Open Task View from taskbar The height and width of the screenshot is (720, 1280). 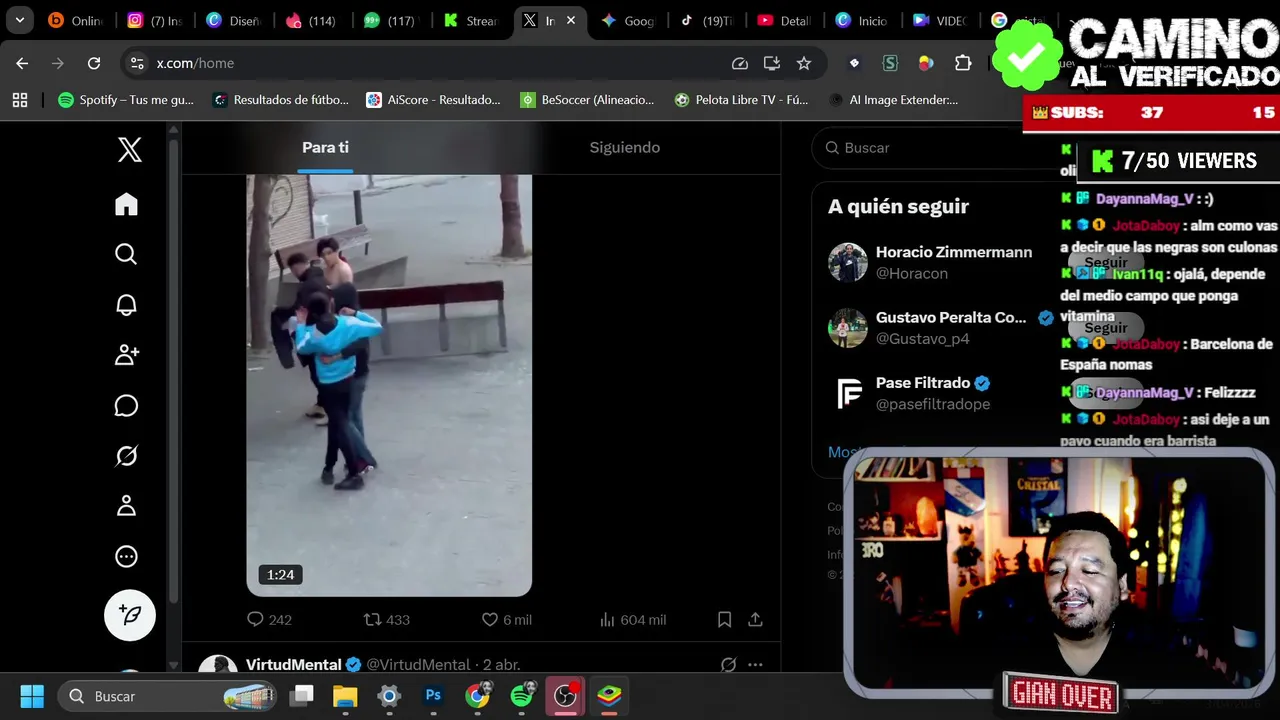[301, 696]
